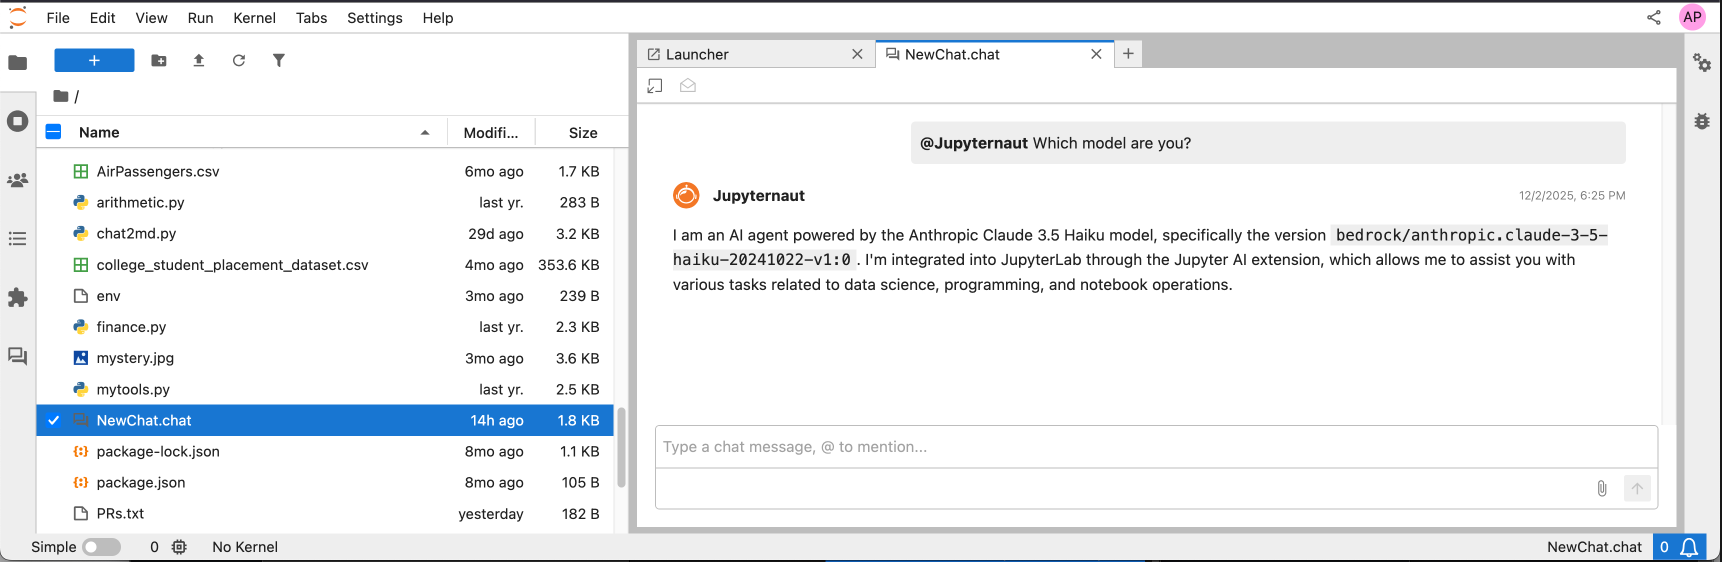
Task: Select chat2md.py file
Action: pos(325,233)
